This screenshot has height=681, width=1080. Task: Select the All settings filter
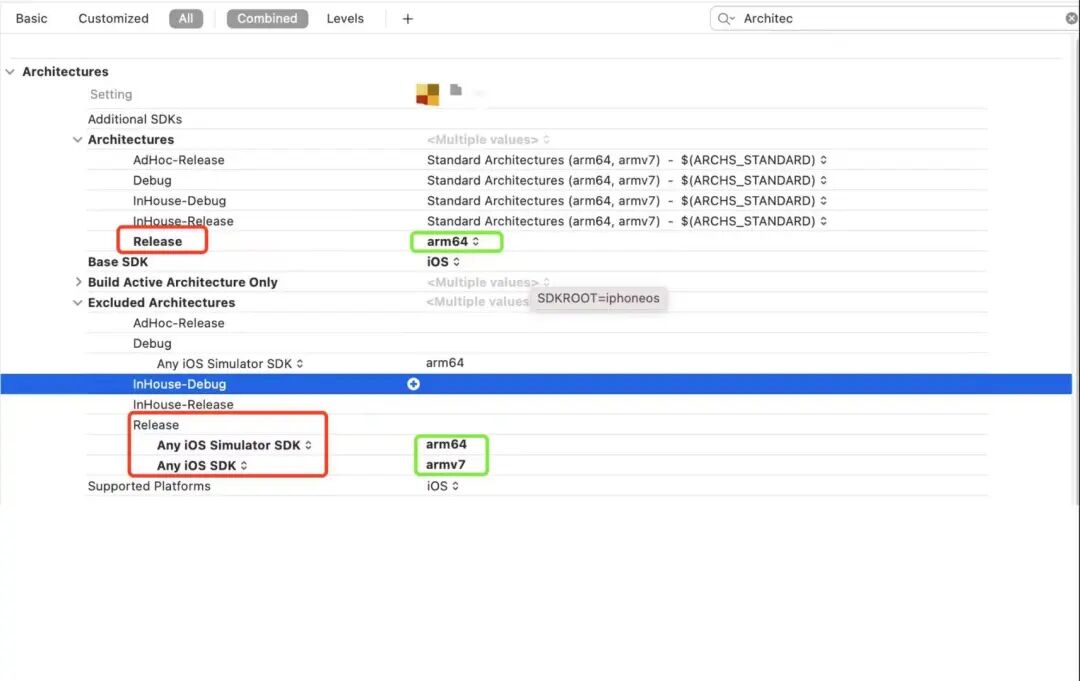pos(186,19)
